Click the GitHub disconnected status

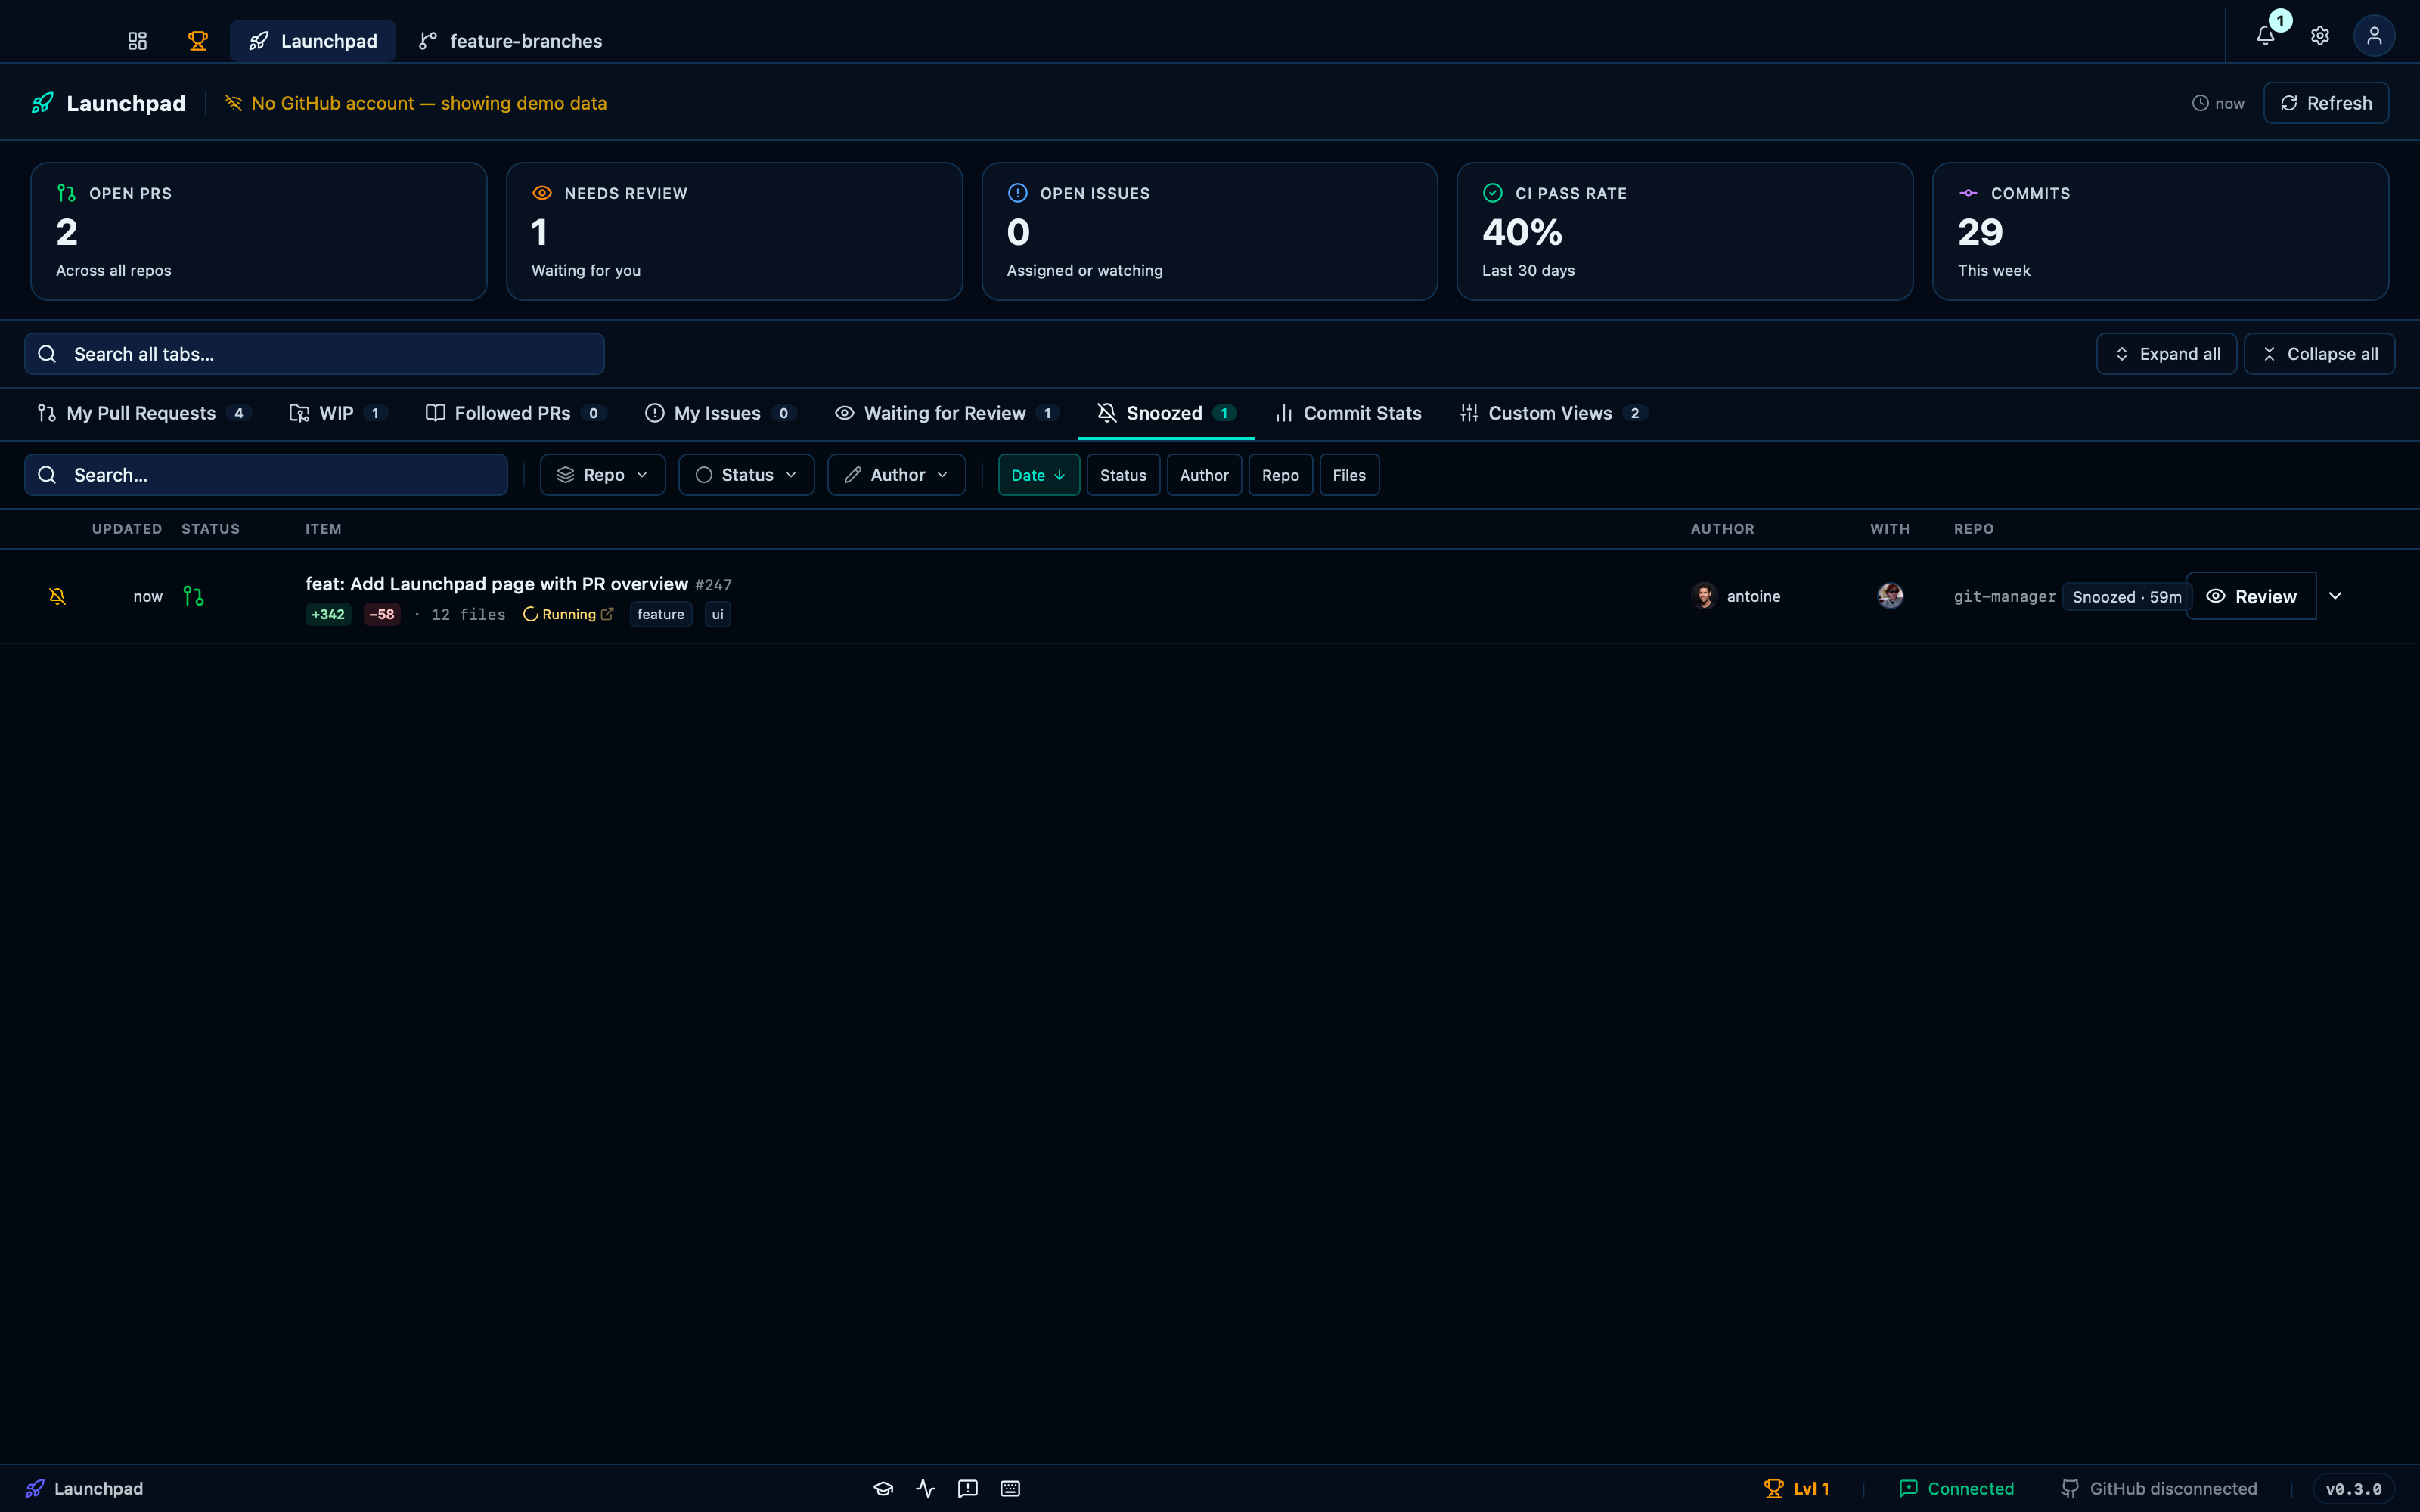(x=2159, y=1488)
